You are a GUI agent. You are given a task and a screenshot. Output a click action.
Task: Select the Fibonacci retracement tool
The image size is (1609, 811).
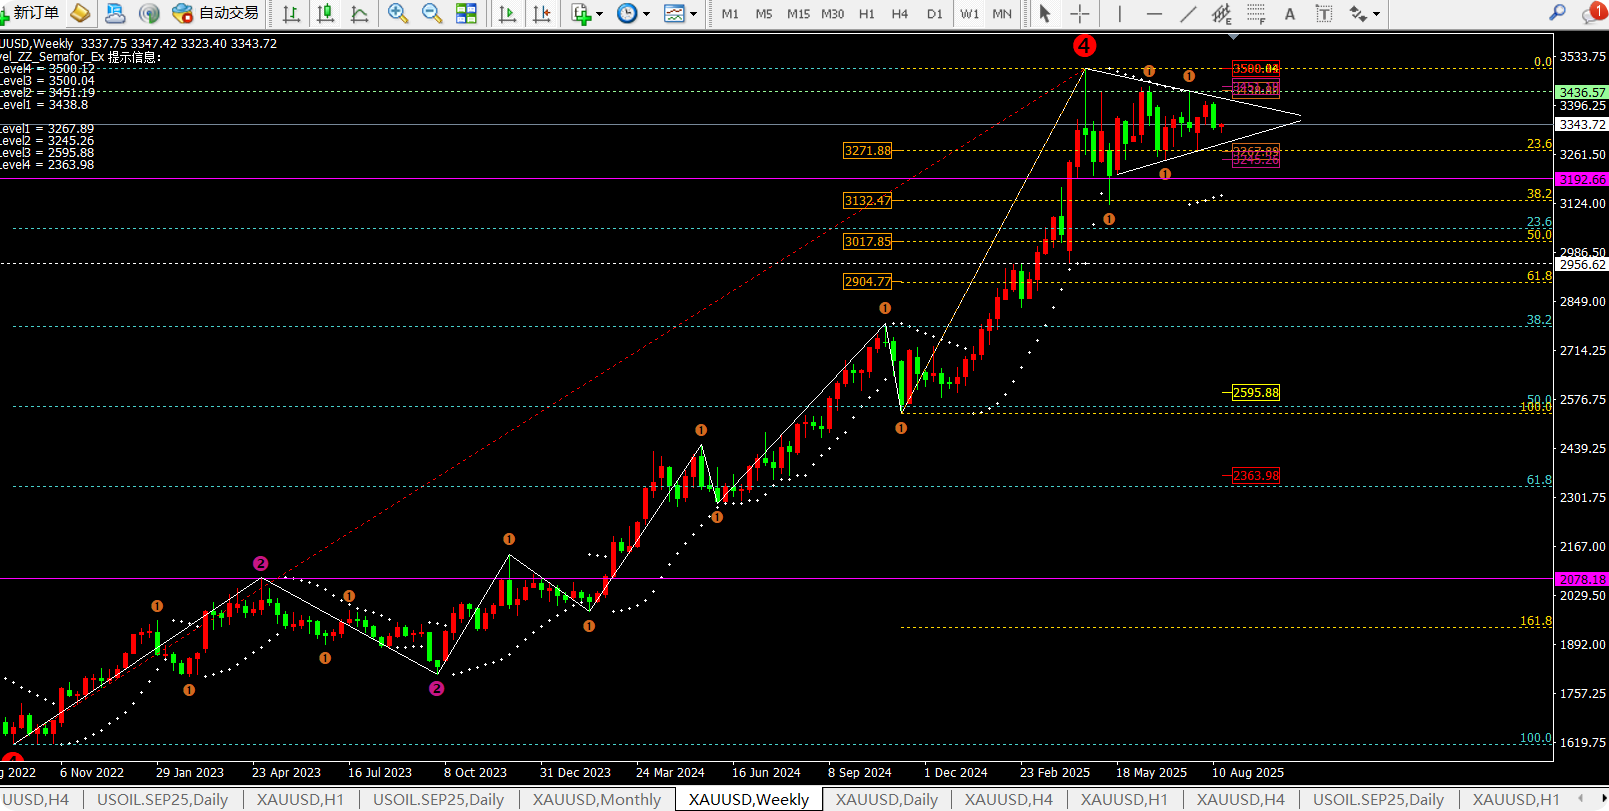tap(1255, 13)
